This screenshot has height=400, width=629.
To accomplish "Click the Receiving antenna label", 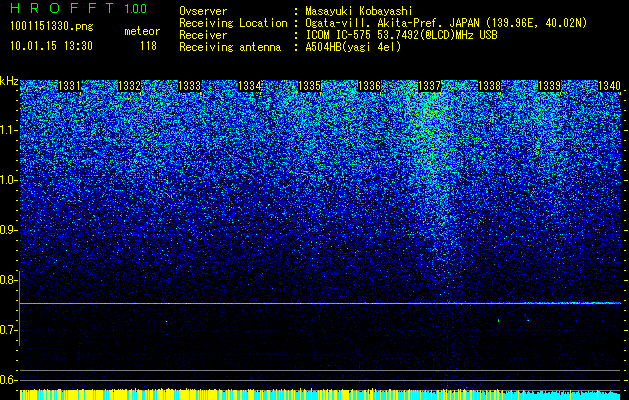I will pos(230,47).
